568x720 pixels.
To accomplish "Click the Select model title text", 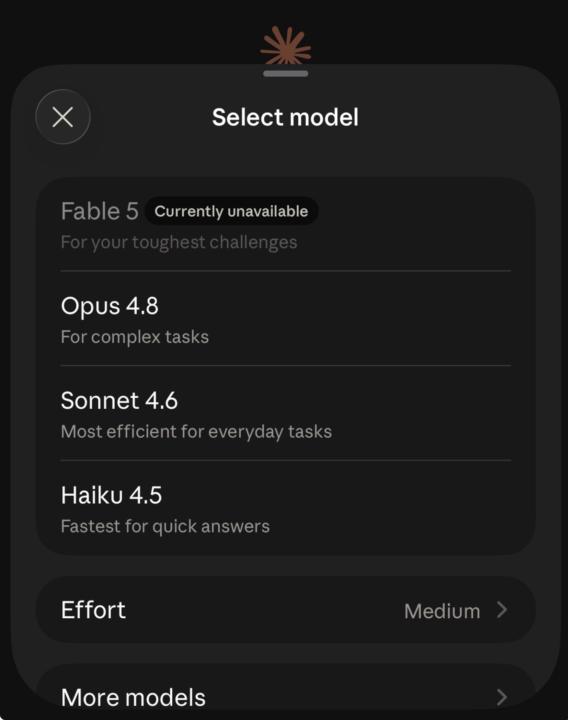I will [x=285, y=117].
